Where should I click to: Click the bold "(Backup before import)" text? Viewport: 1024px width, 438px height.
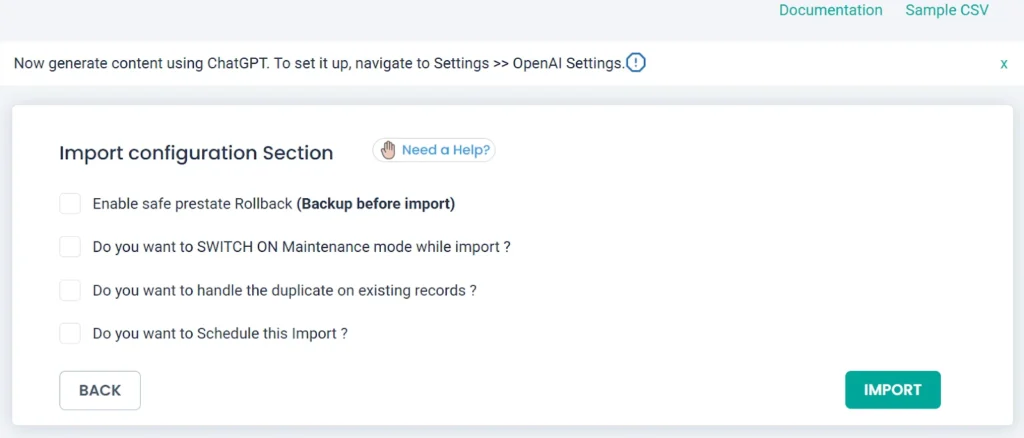click(x=376, y=204)
